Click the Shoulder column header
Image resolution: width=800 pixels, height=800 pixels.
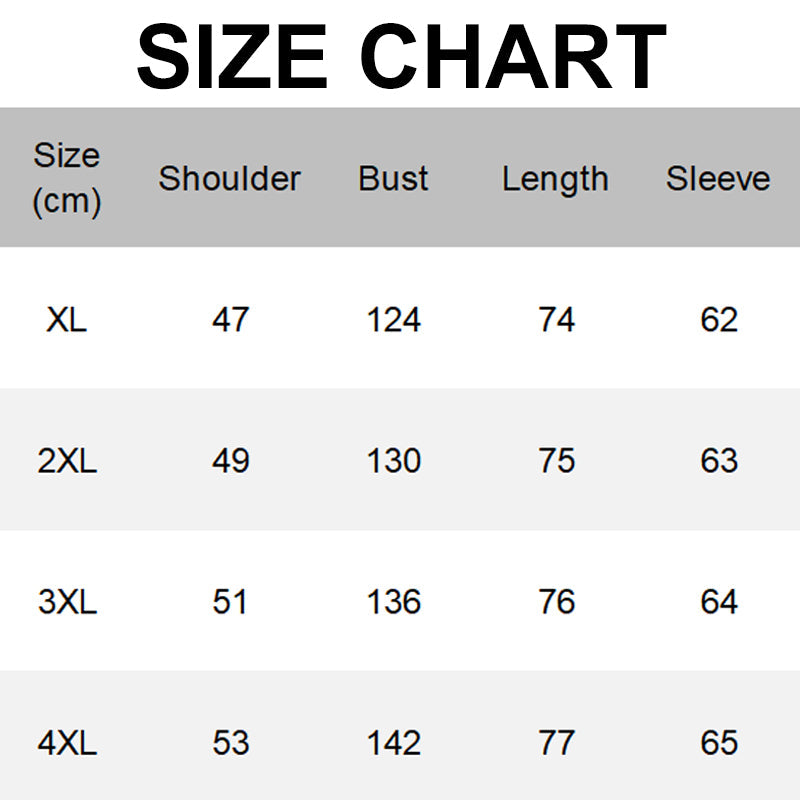click(x=229, y=178)
